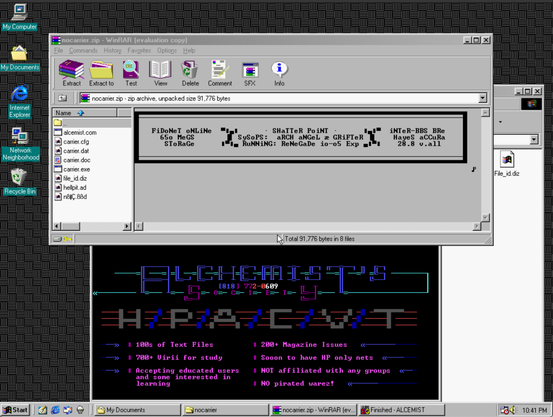553x417 pixels.
Task: Open Network Neighborhood desktop icon
Action: tap(20, 144)
